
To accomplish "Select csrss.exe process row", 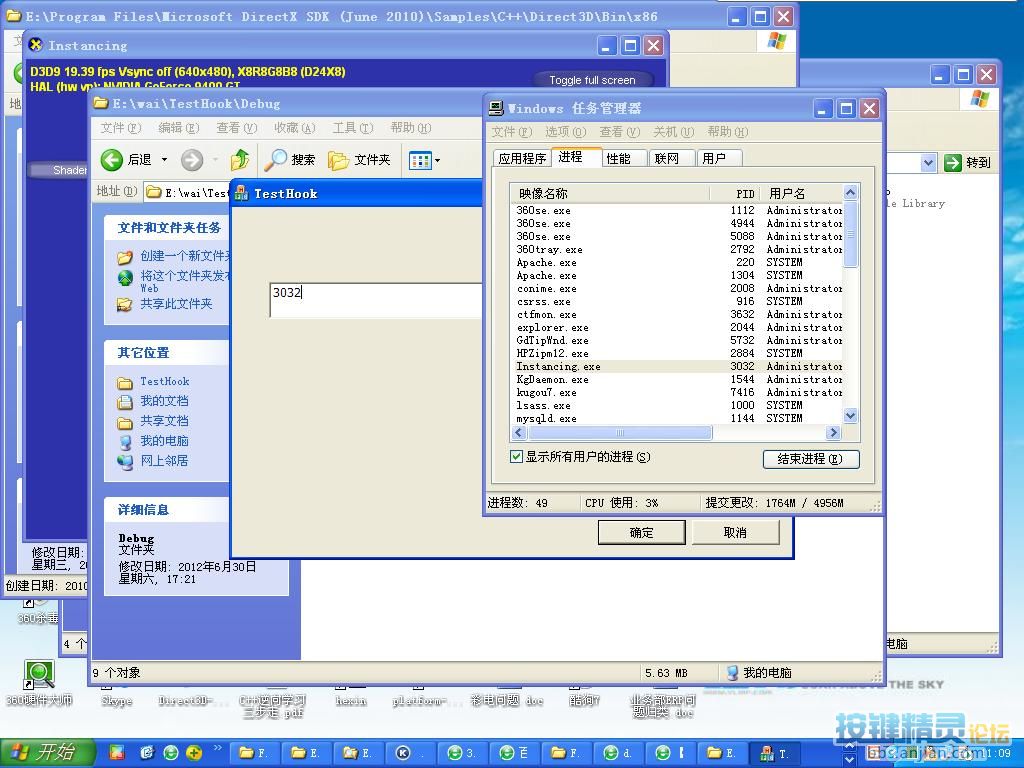I will [x=677, y=301].
